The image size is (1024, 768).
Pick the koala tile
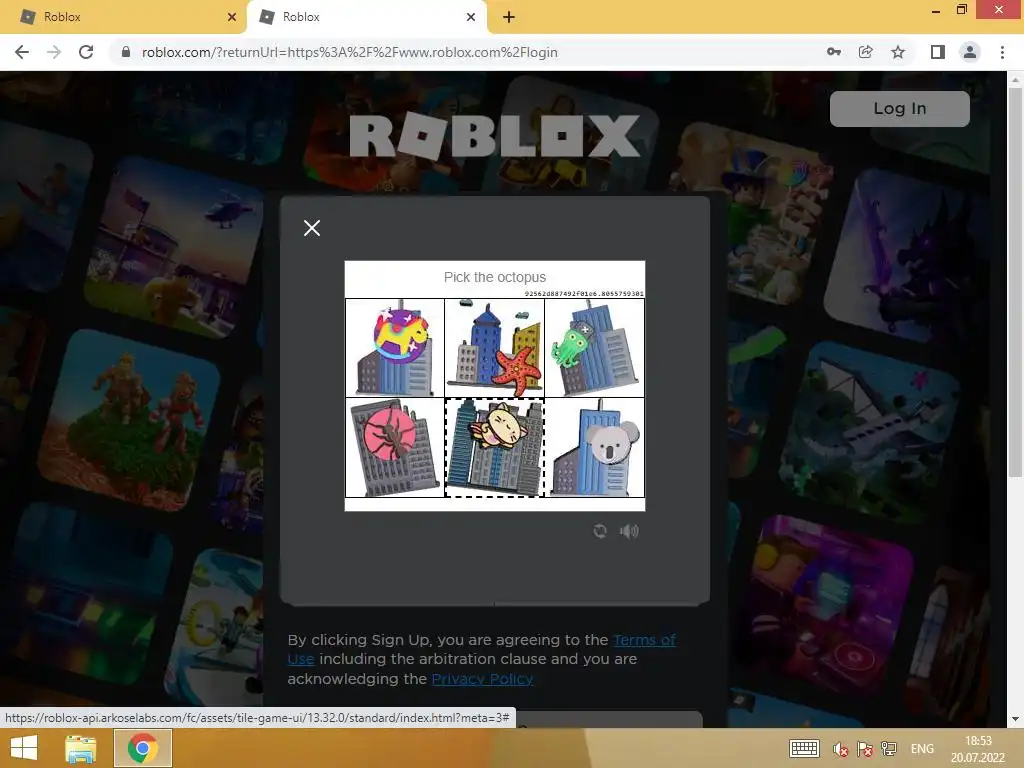point(594,448)
